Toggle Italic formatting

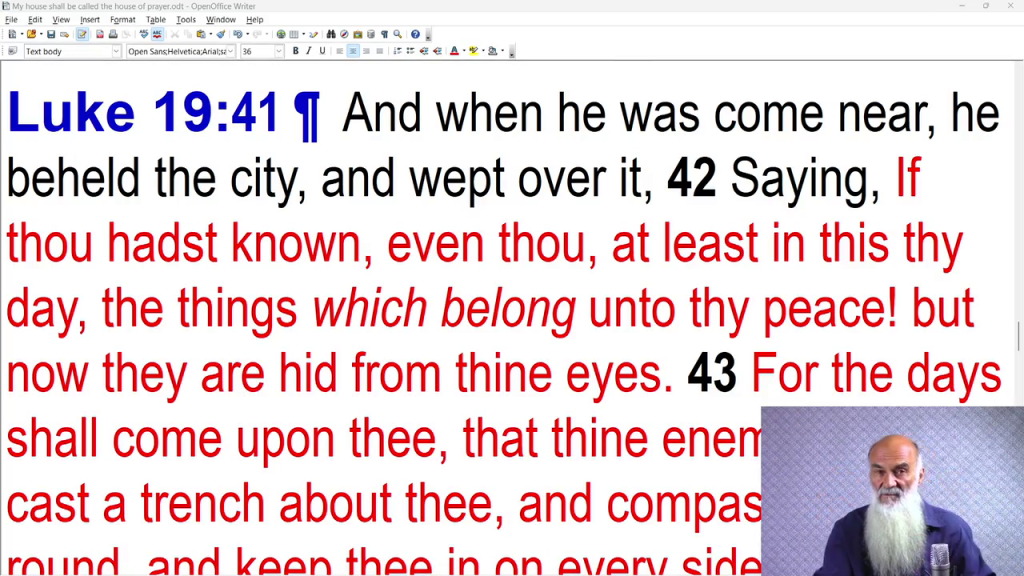click(x=309, y=51)
